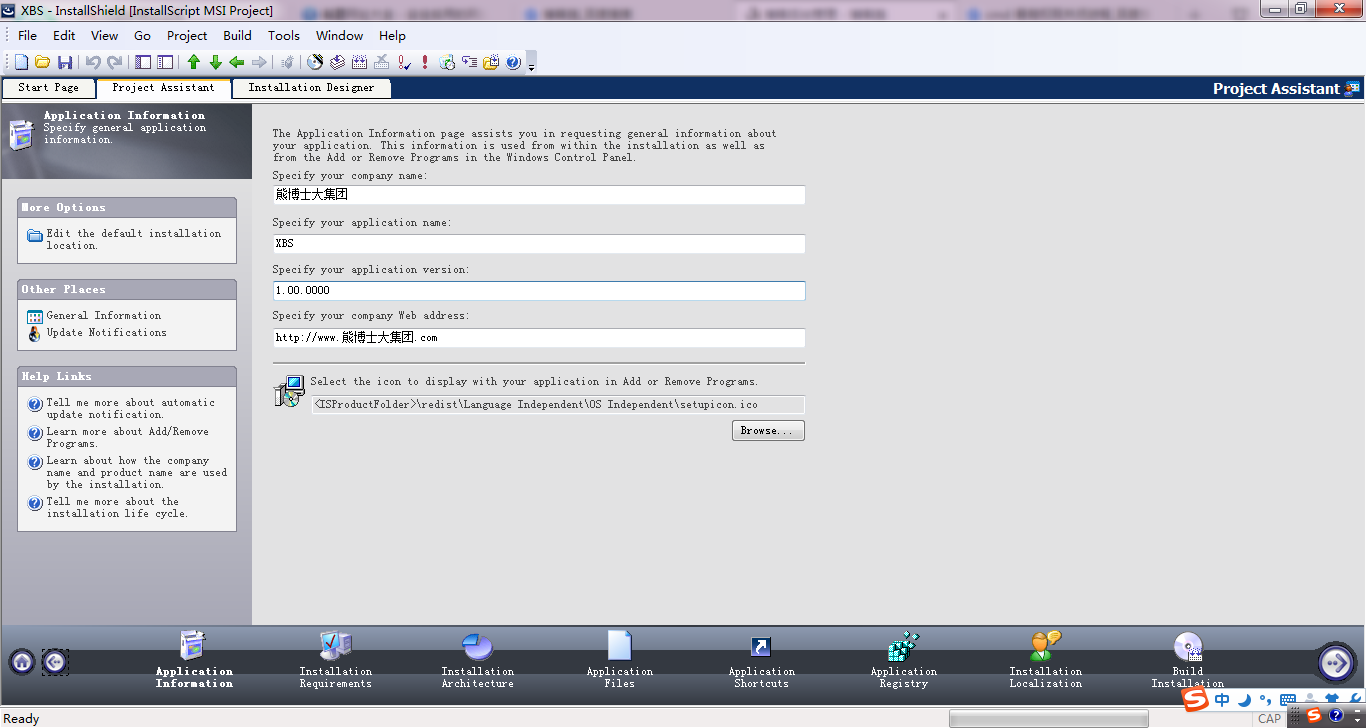Select the Project Assistant tab
This screenshot has width=1366, height=728.
(x=163, y=88)
